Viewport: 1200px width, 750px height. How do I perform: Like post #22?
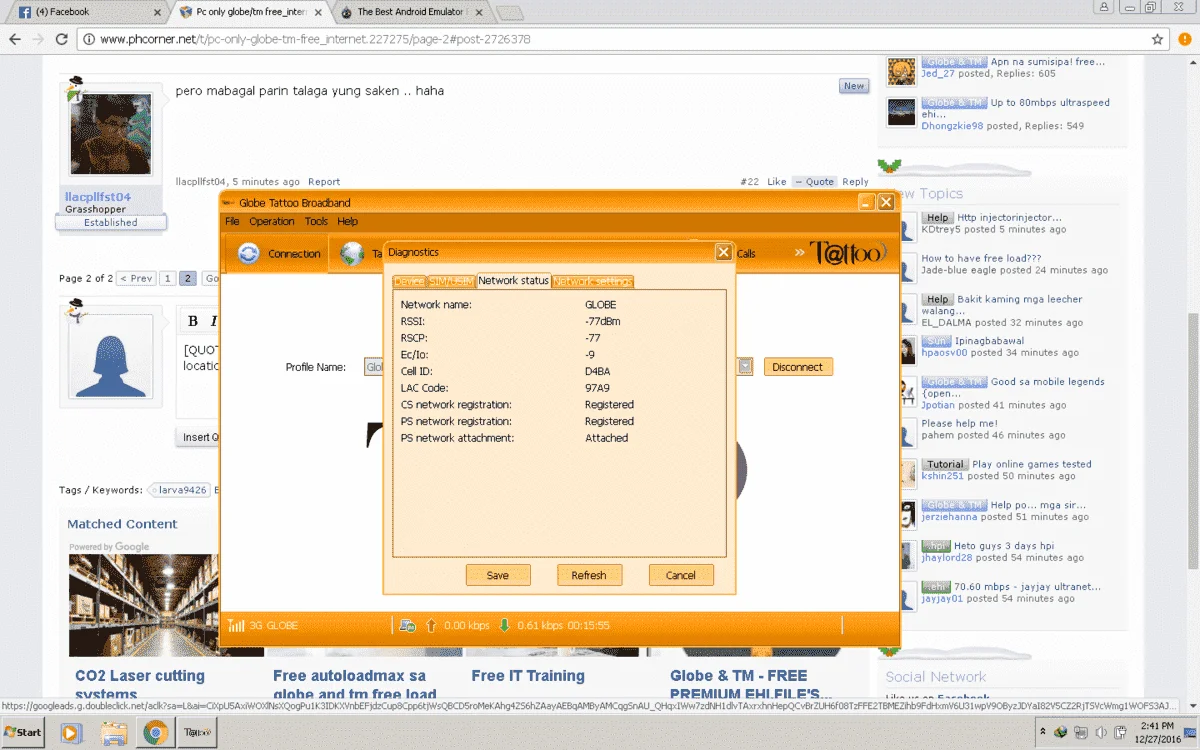(x=777, y=182)
